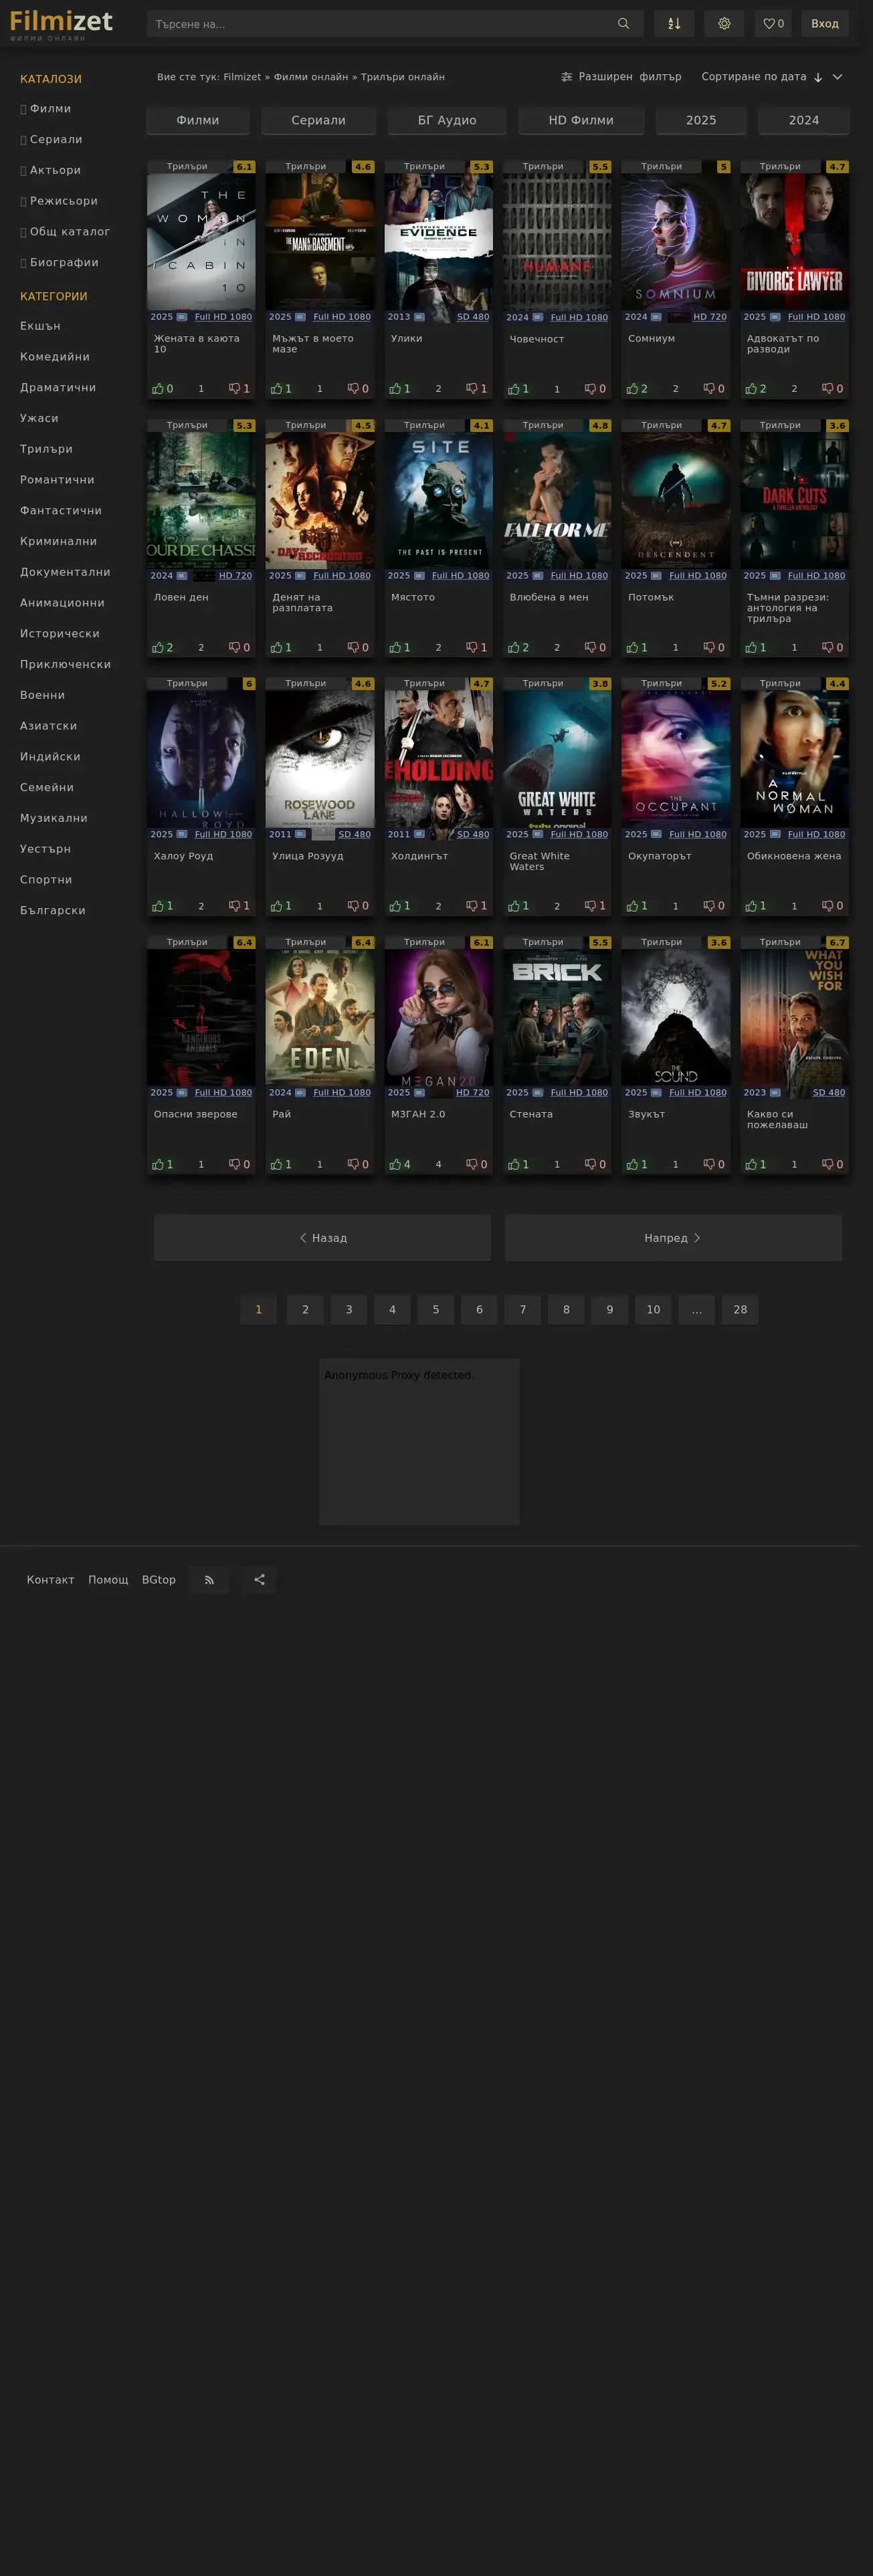Image resolution: width=873 pixels, height=2576 pixels.
Task: Like the movie Сомниум
Action: pos(637,389)
